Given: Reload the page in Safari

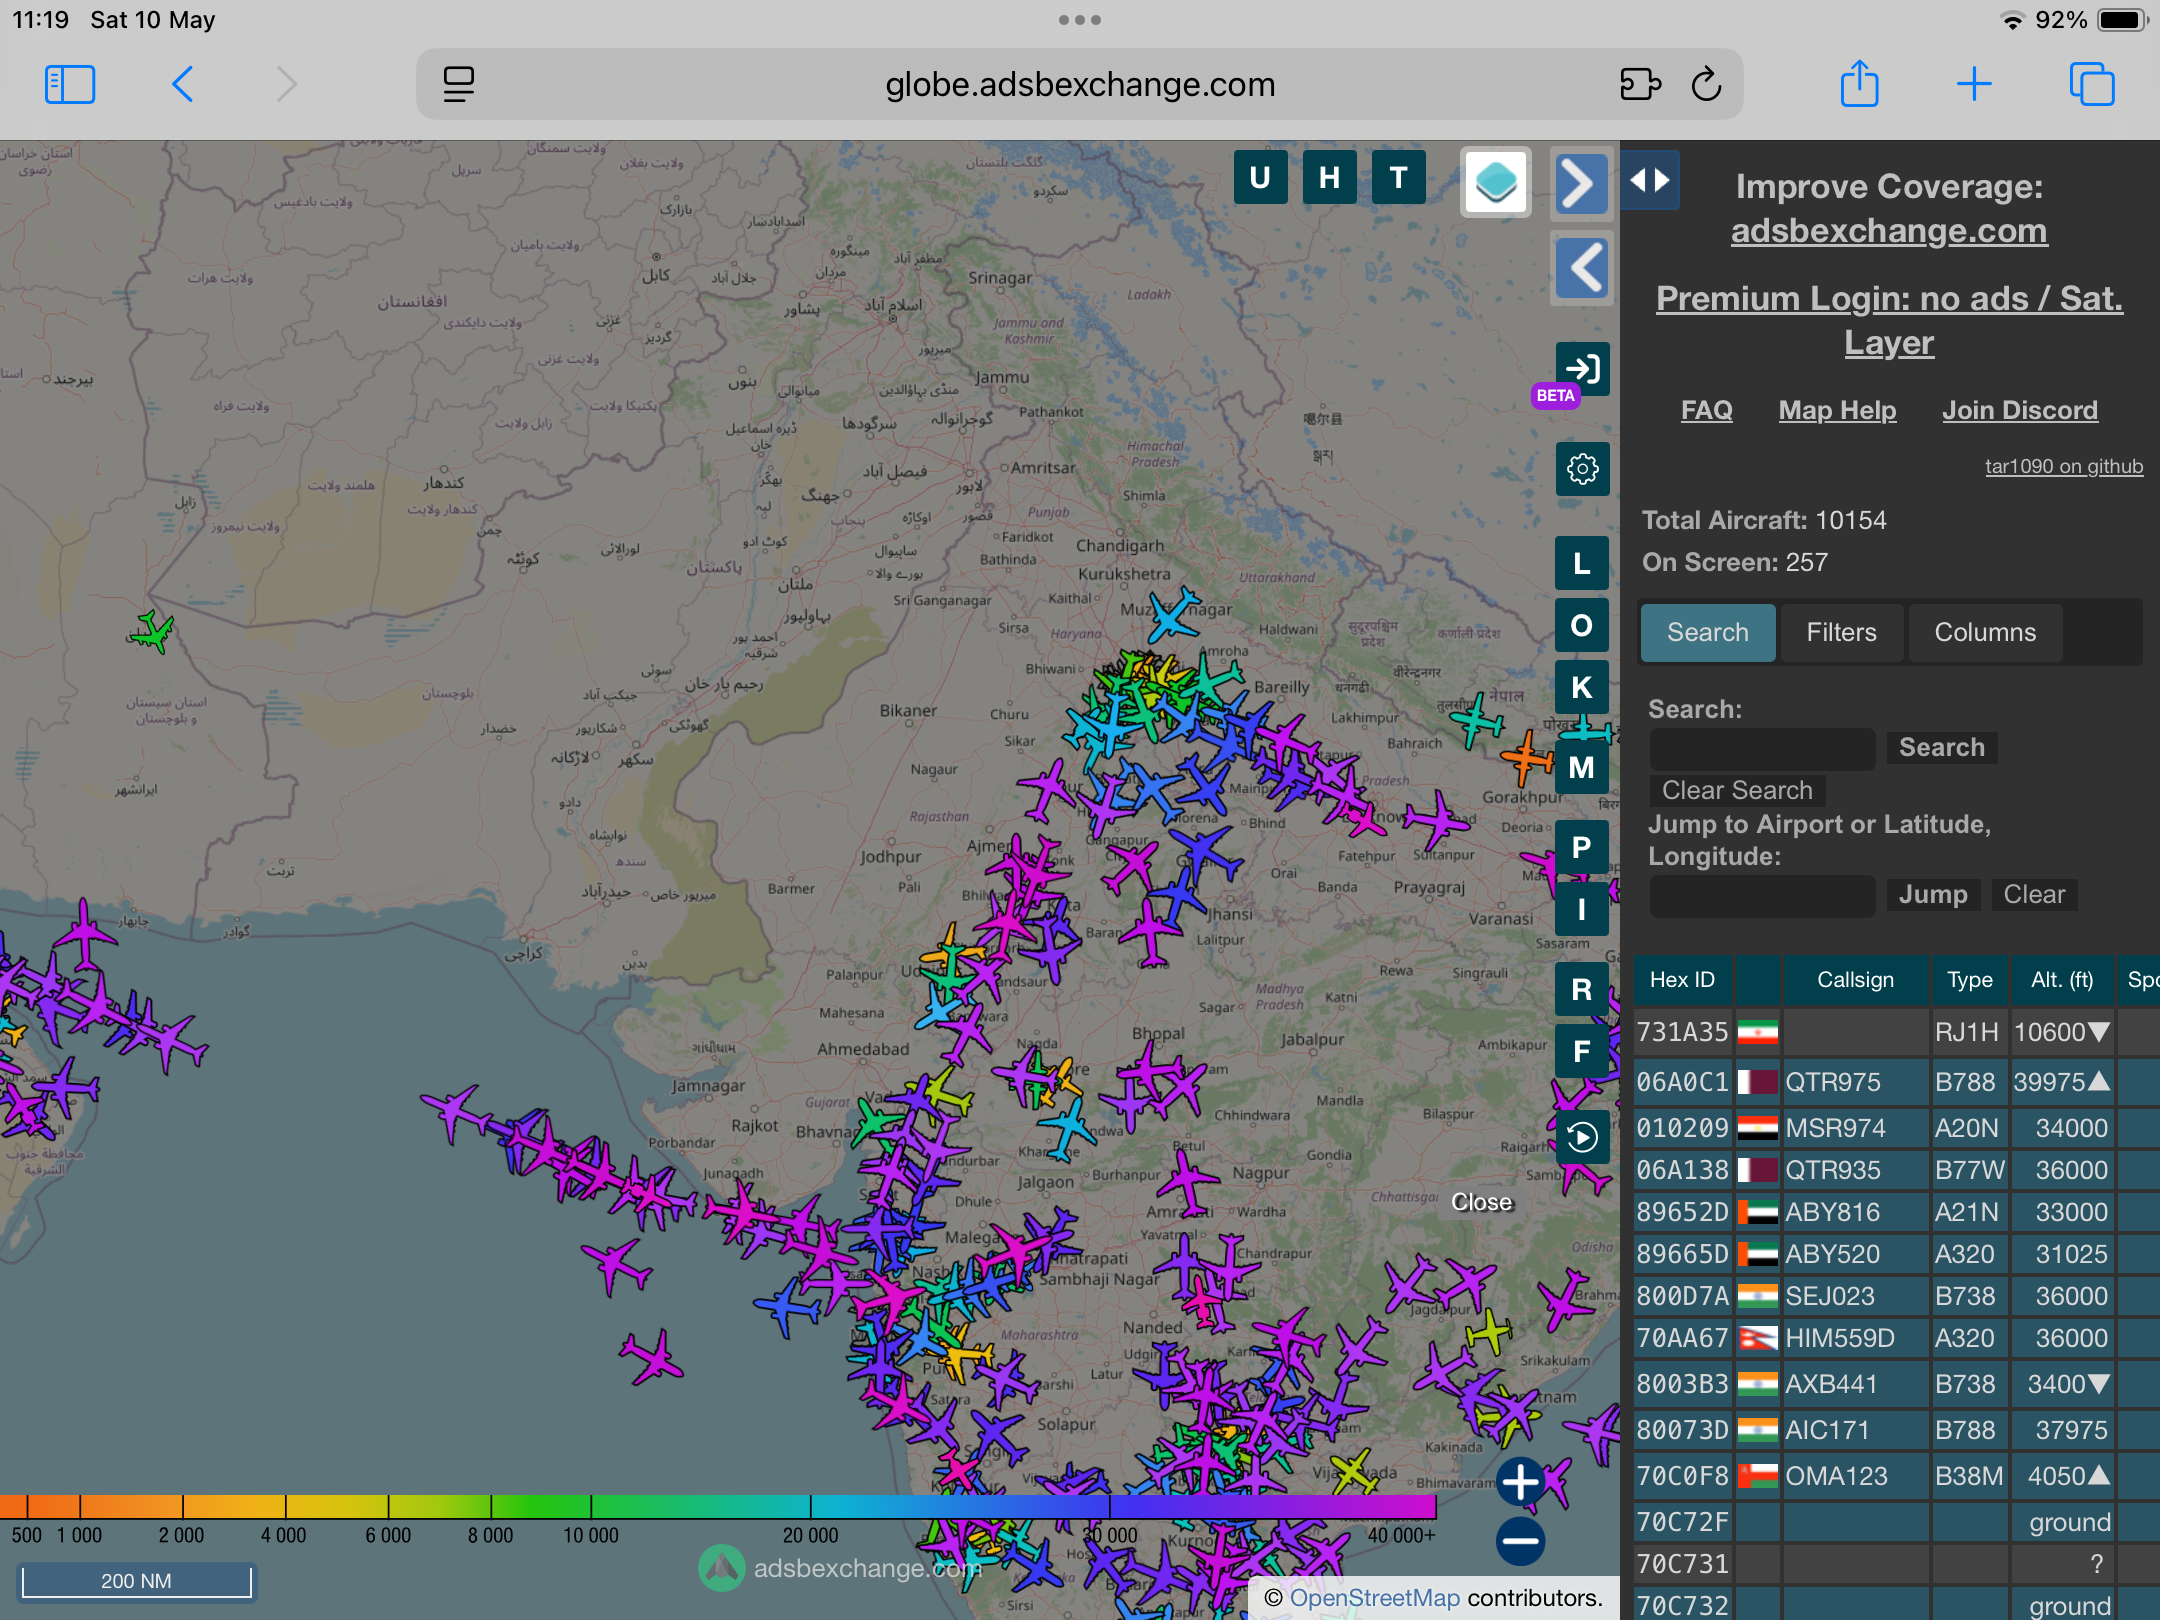Looking at the screenshot, I should (x=1706, y=85).
